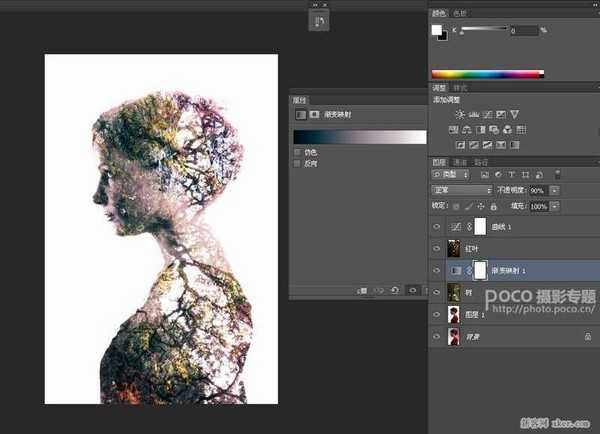This screenshot has width=600, height=434.
Task: Enable the 反向 (Reverse) checkbox
Action: 297,163
